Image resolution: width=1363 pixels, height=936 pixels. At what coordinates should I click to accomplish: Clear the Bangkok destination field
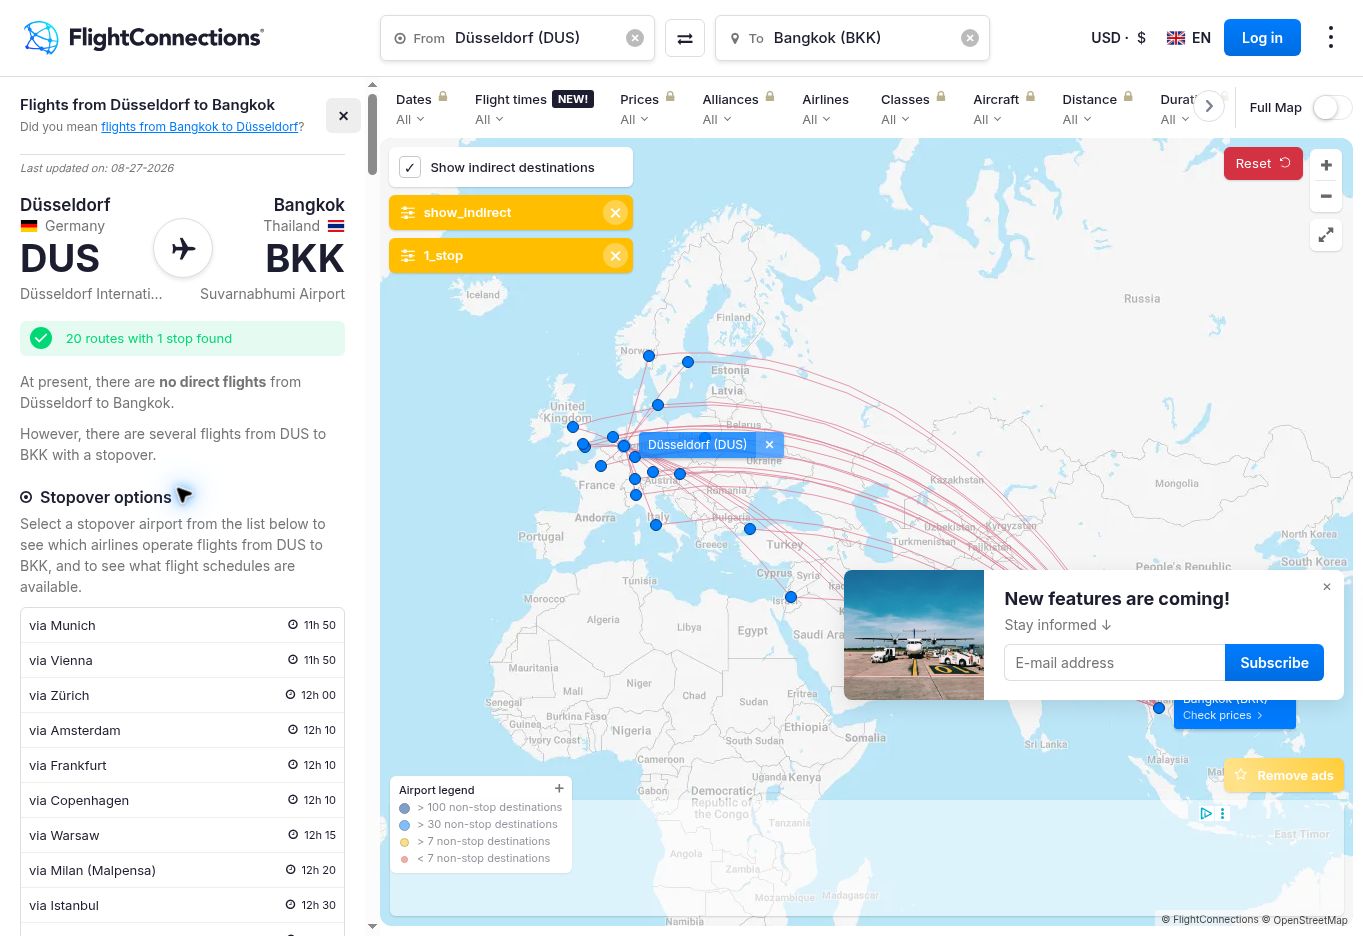tap(970, 38)
